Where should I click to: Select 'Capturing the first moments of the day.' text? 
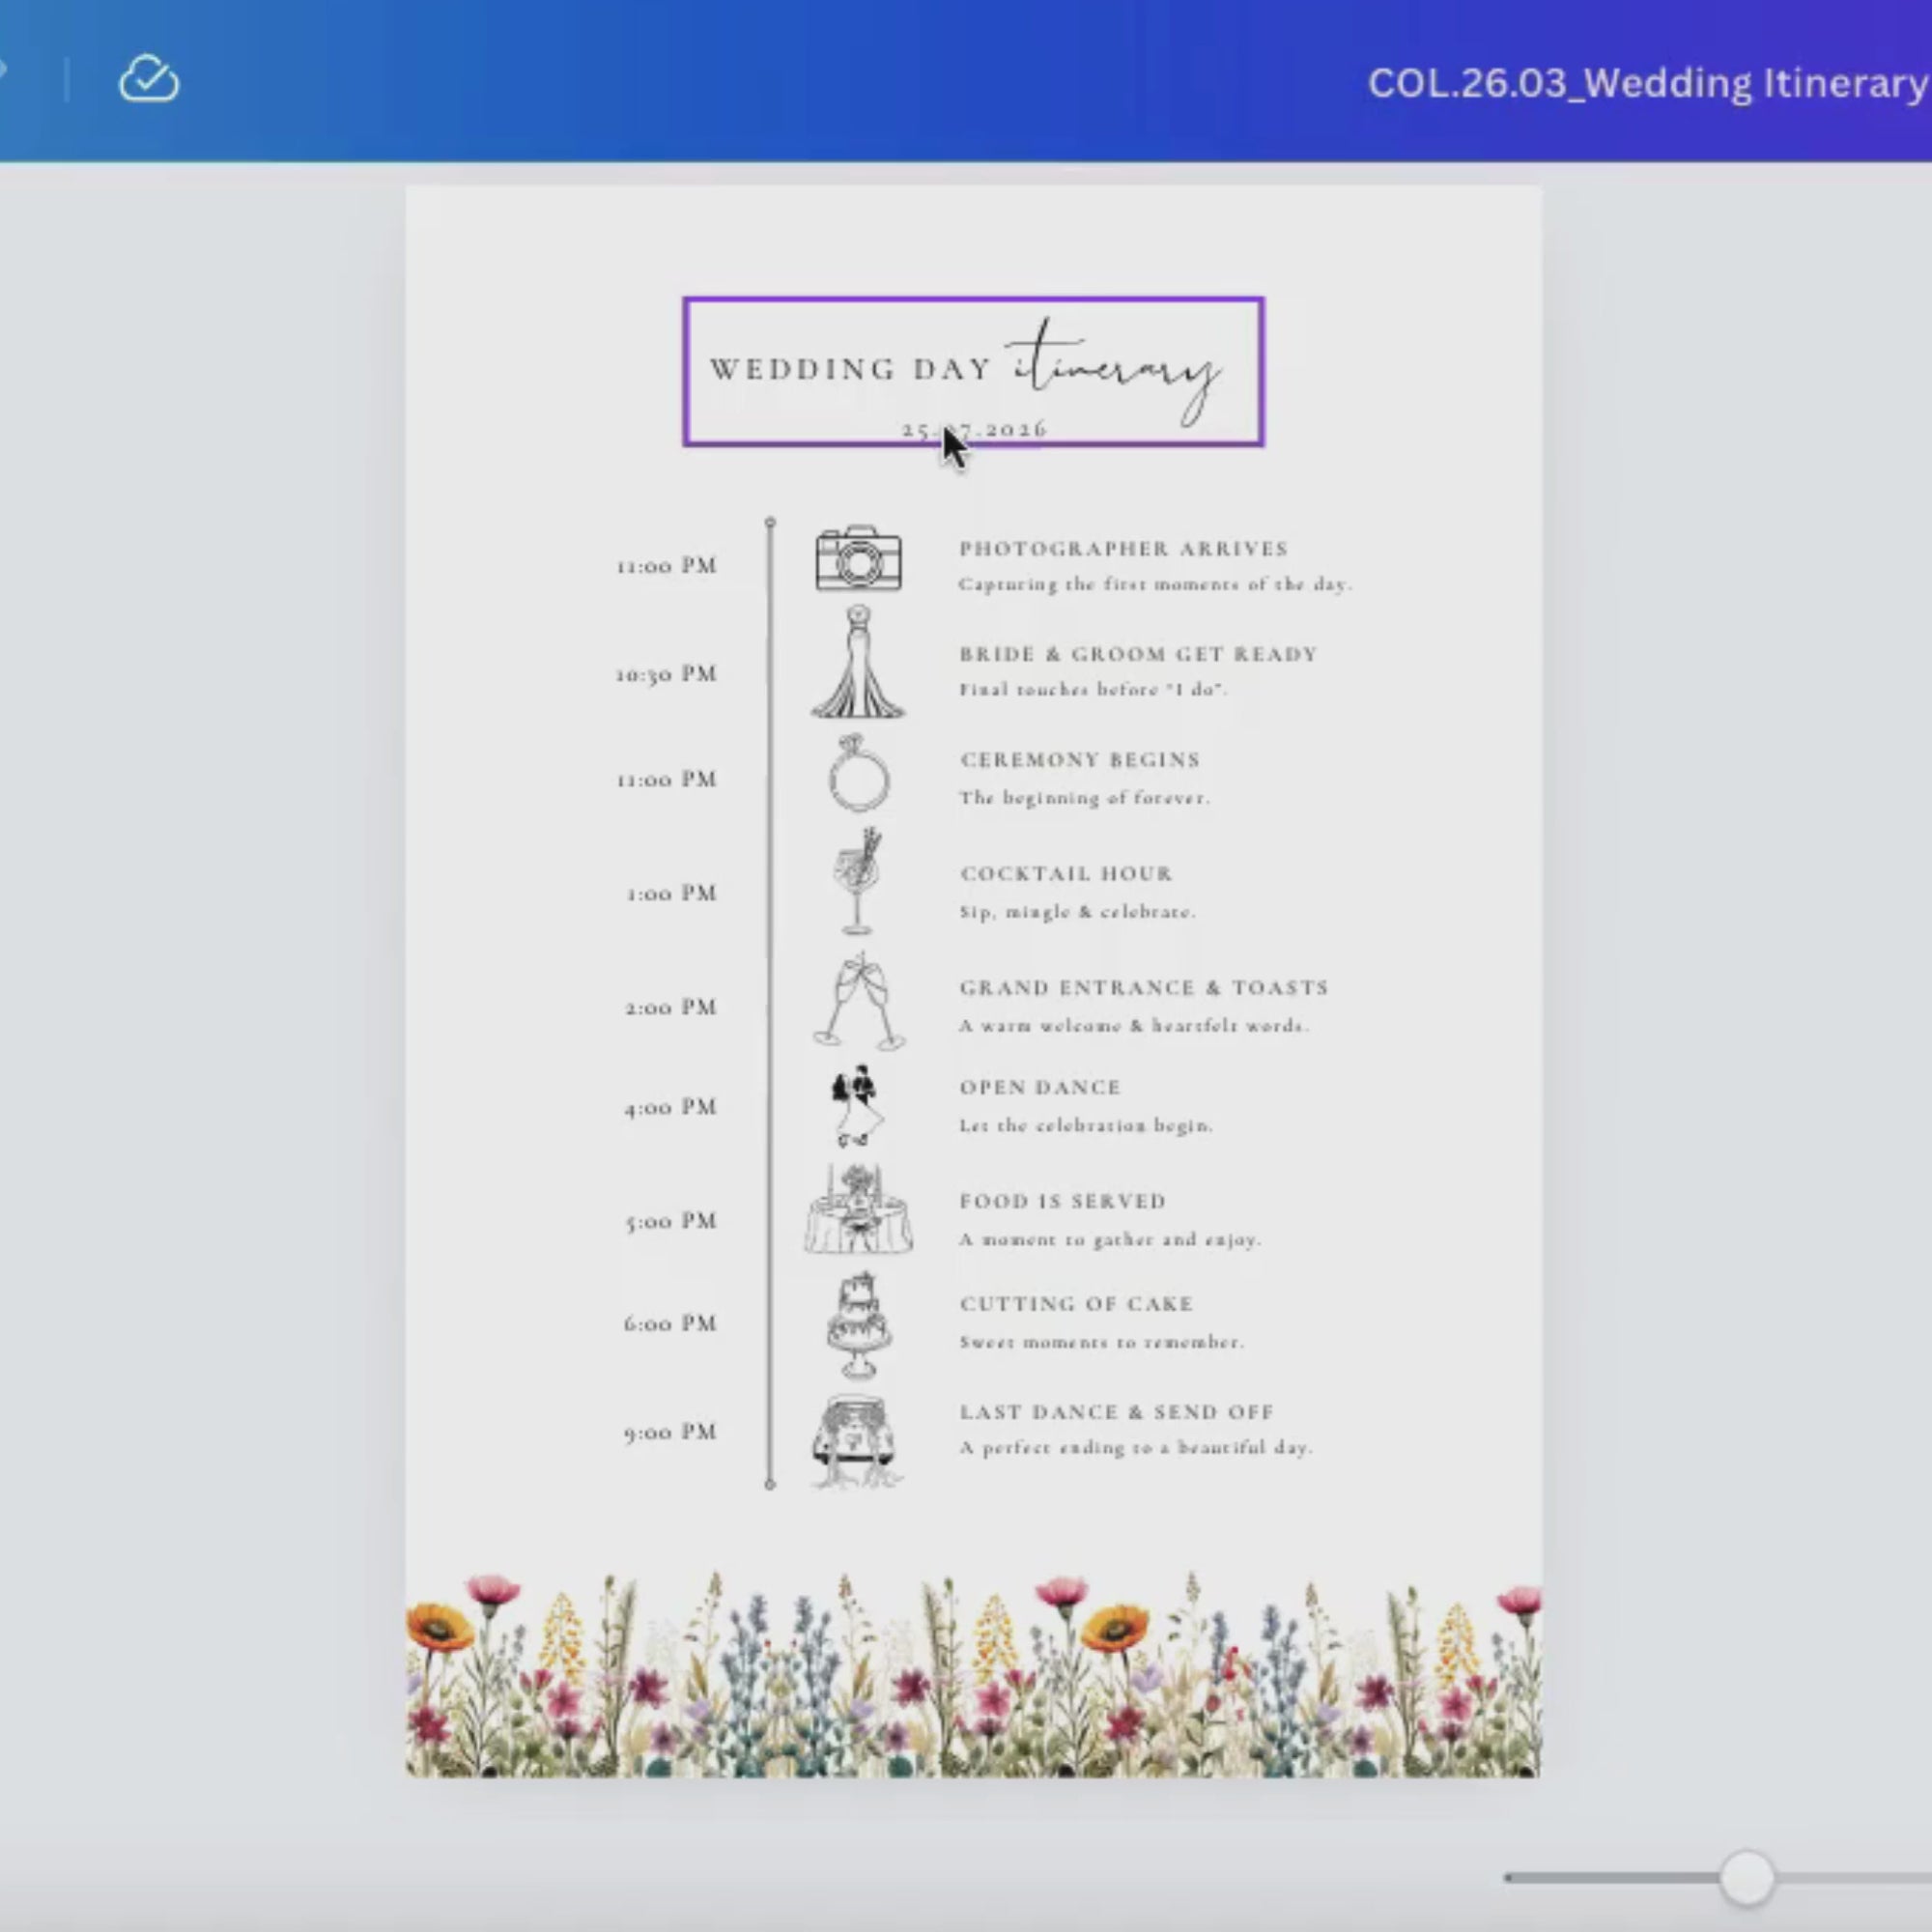pyautogui.click(x=1155, y=584)
